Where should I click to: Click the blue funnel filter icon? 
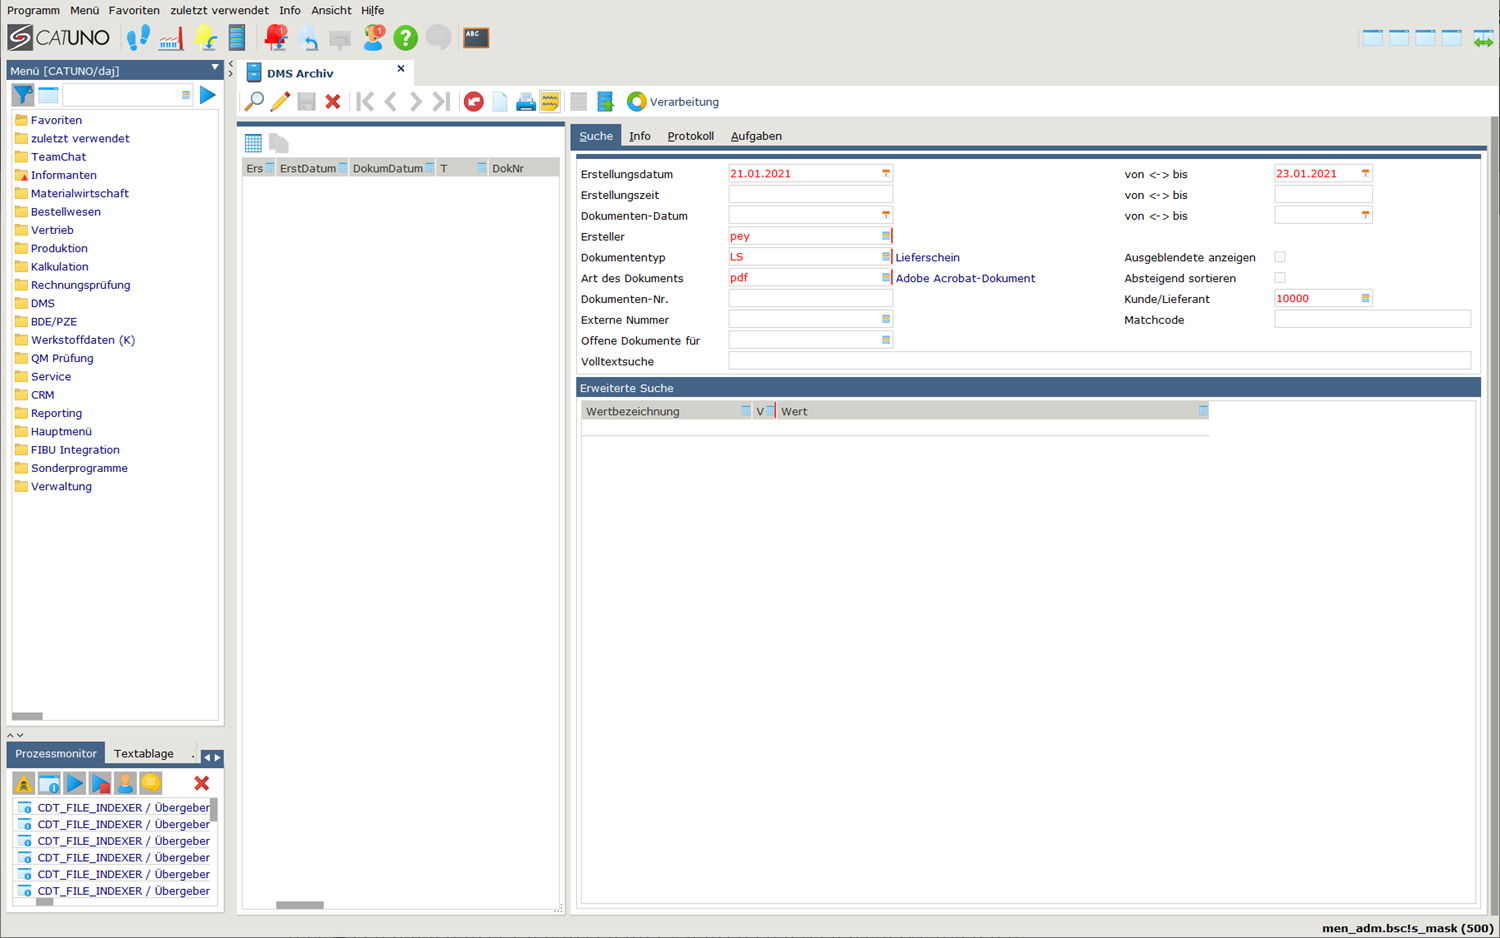coord(22,95)
